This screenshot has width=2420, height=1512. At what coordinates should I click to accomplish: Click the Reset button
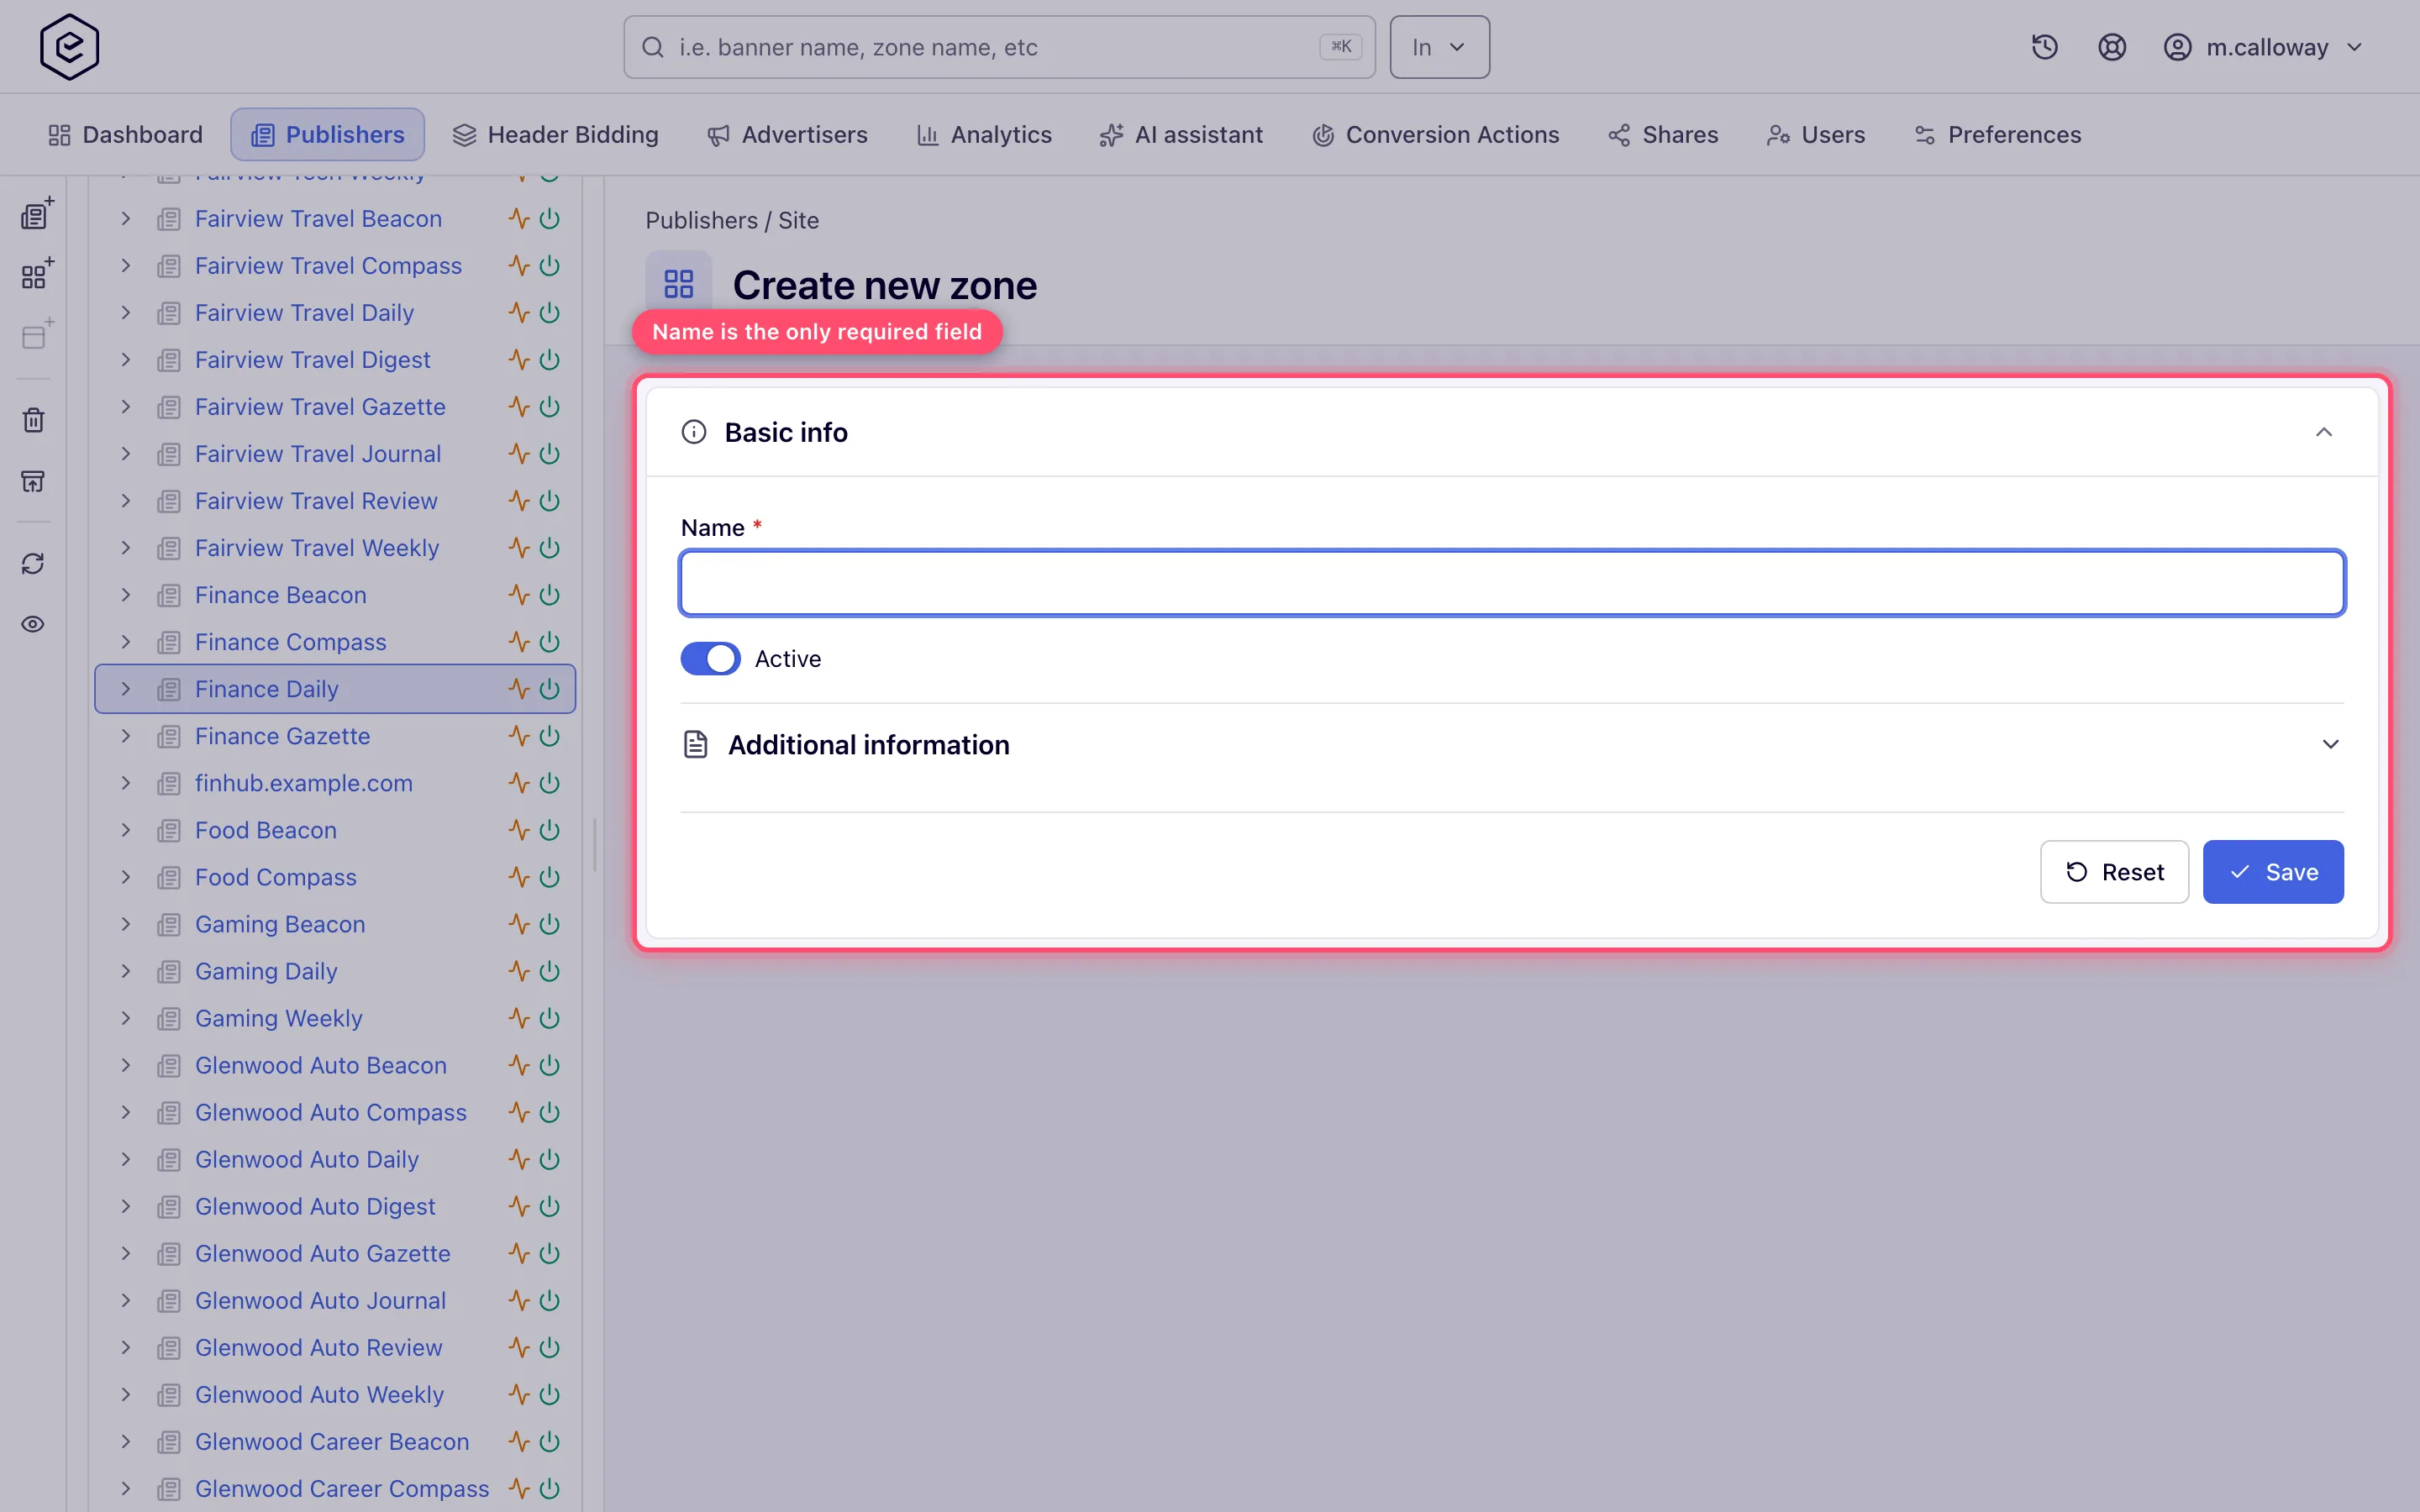tap(2114, 872)
